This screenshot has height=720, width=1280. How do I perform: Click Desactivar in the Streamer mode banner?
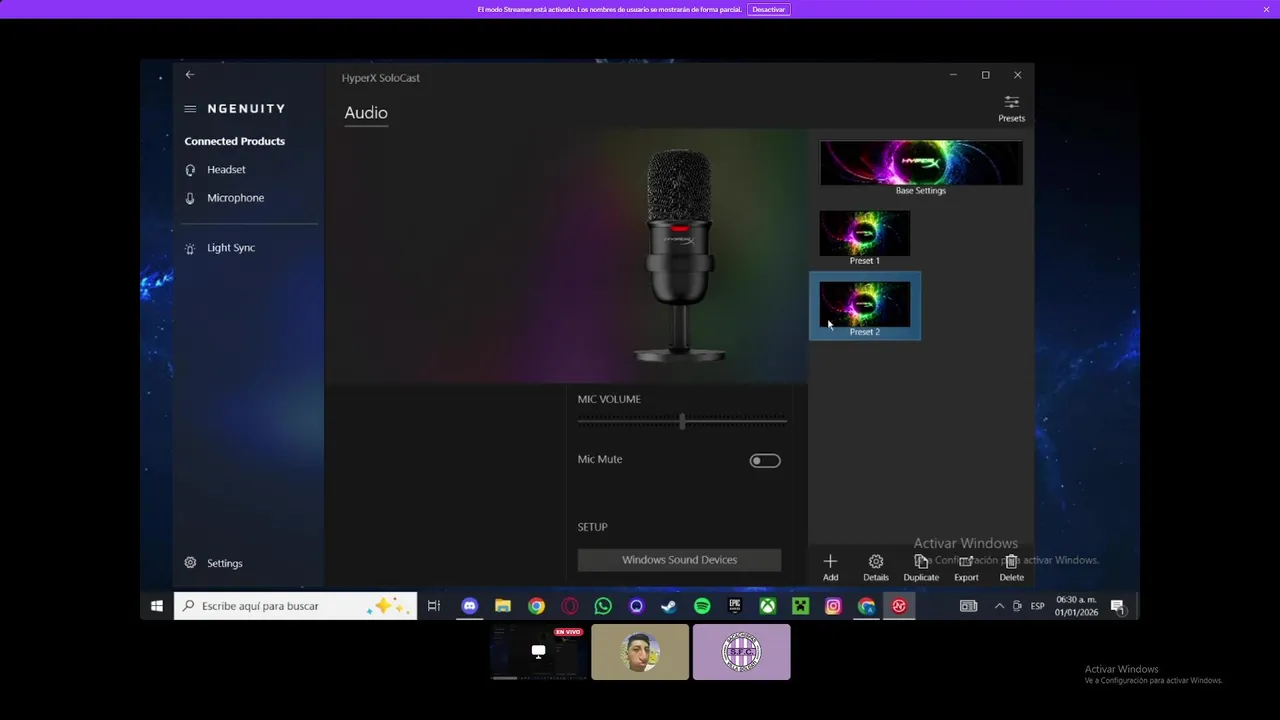pos(768,9)
